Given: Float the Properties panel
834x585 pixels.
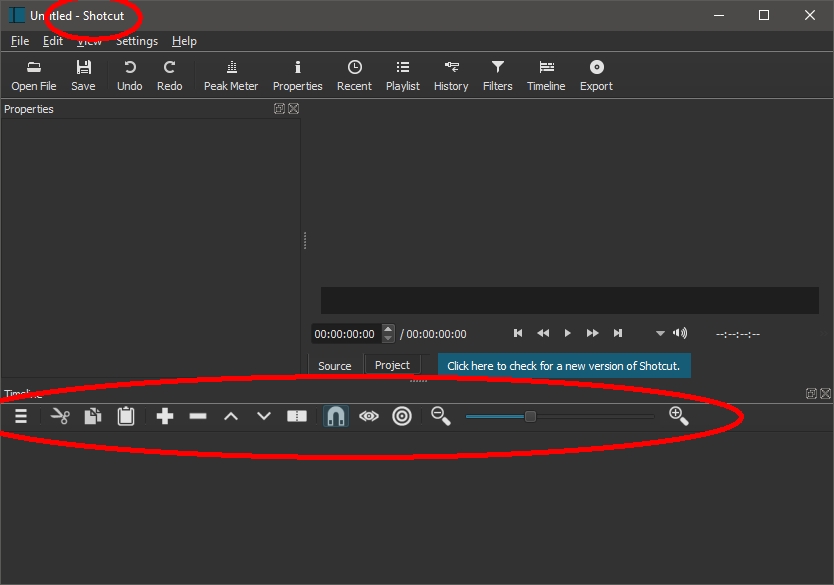Looking at the screenshot, I should pyautogui.click(x=279, y=108).
